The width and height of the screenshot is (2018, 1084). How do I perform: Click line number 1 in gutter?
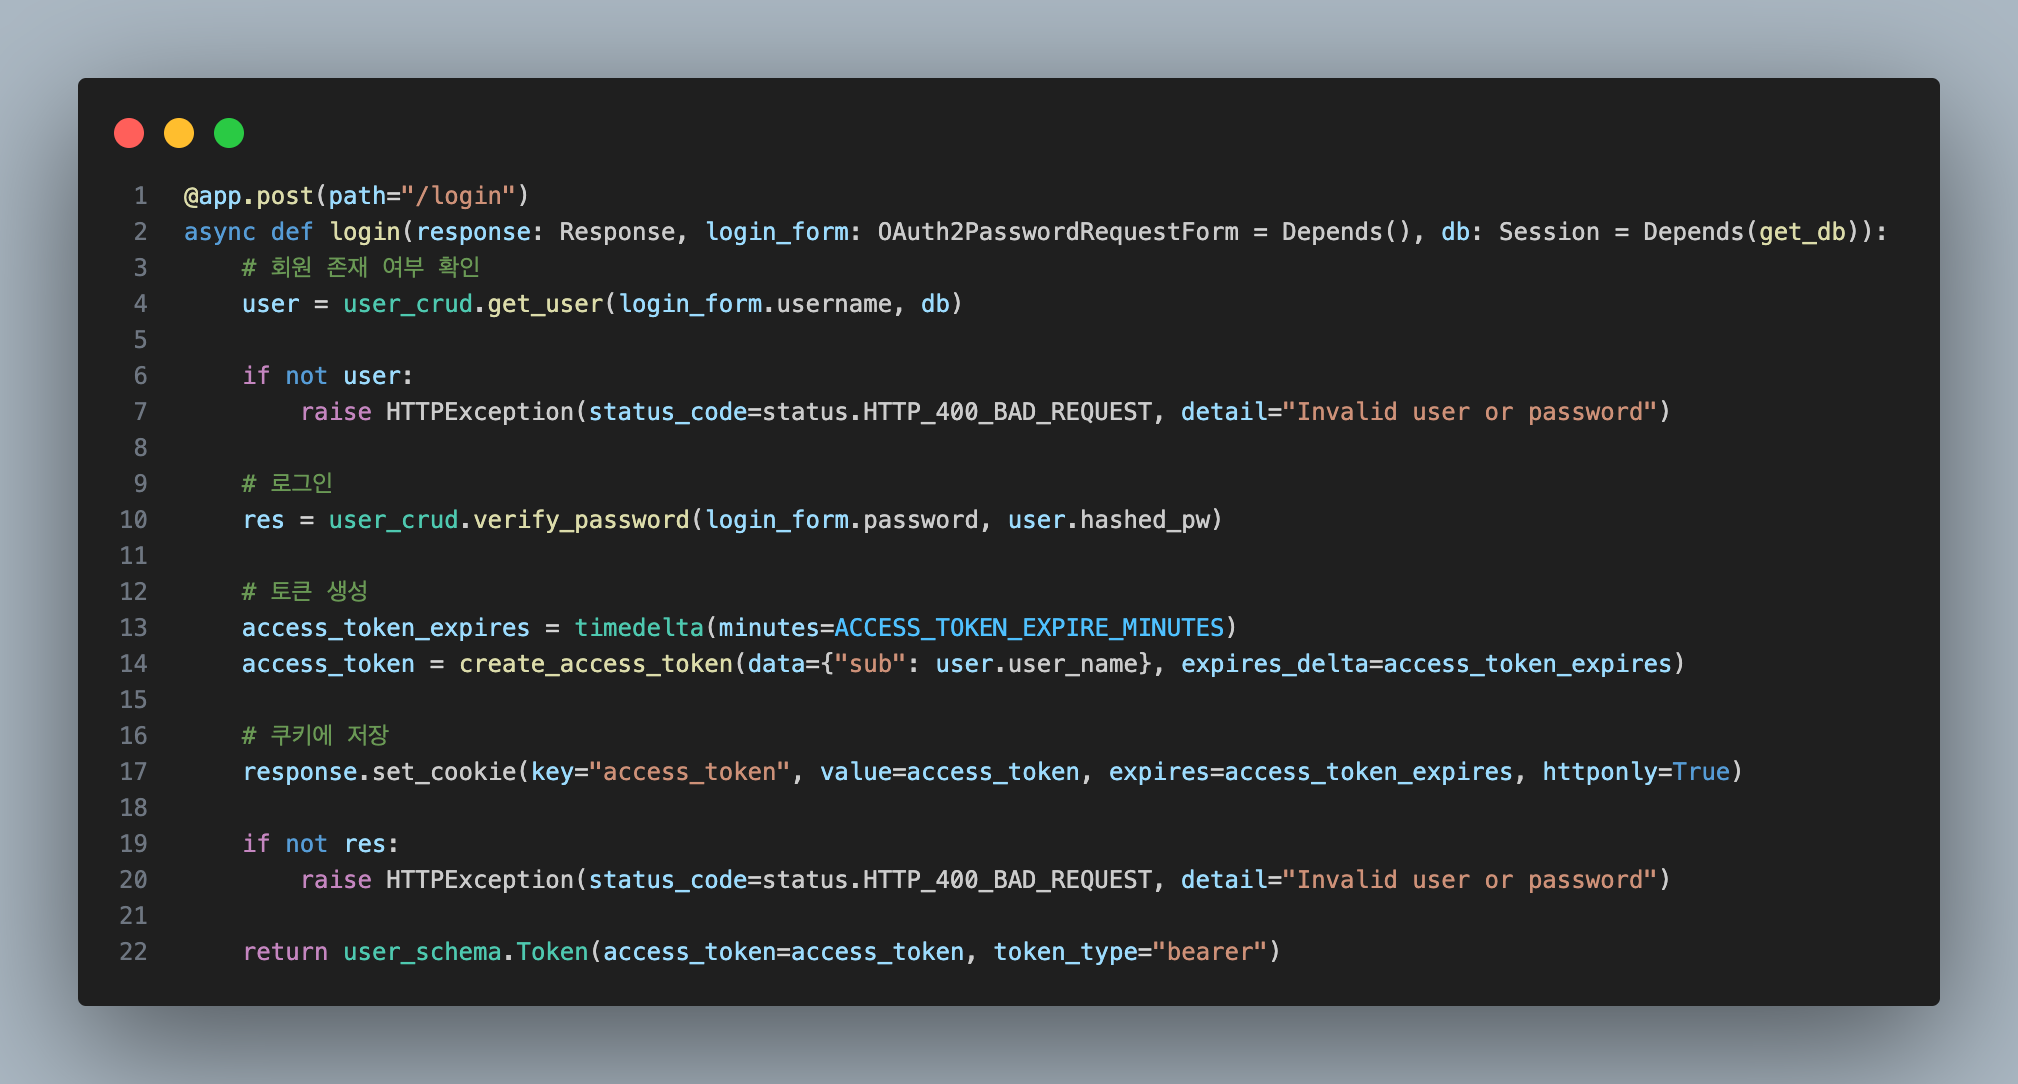click(140, 196)
